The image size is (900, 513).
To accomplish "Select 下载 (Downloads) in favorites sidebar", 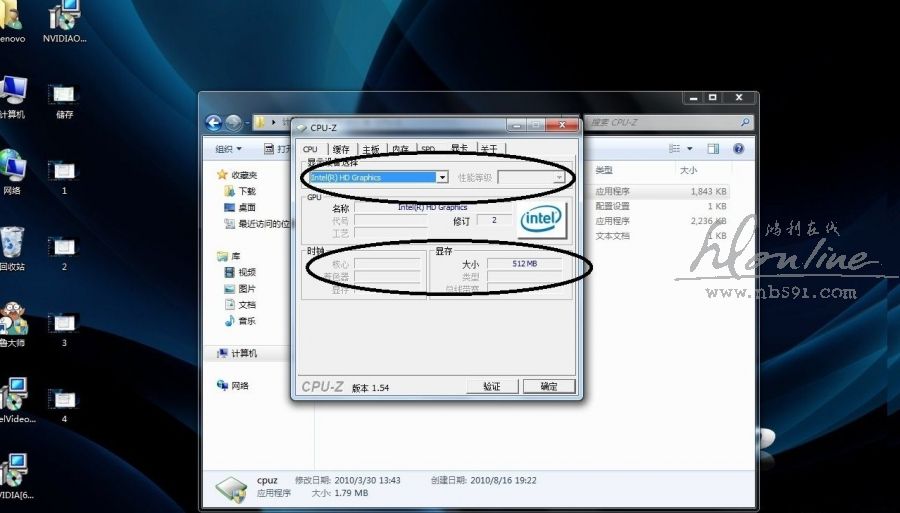I will pyautogui.click(x=246, y=191).
